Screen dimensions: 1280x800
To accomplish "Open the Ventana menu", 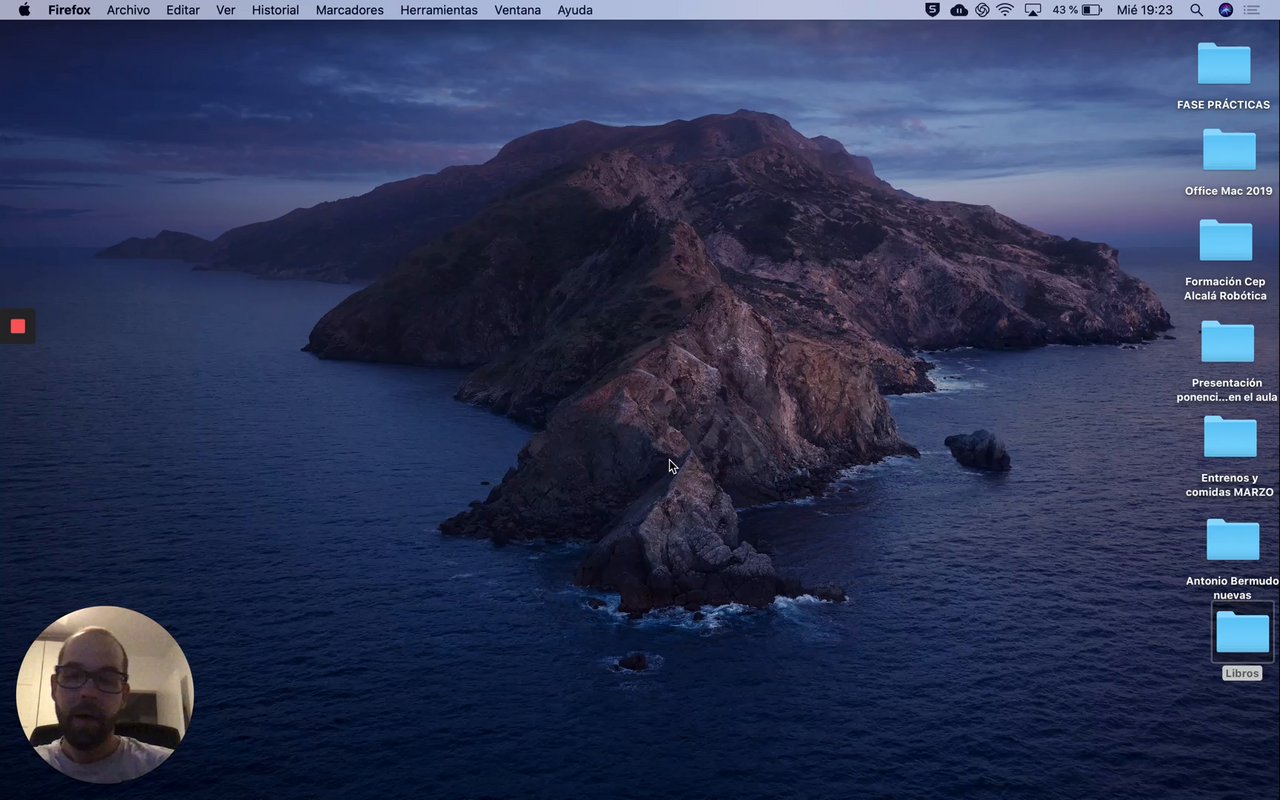I will click(517, 10).
